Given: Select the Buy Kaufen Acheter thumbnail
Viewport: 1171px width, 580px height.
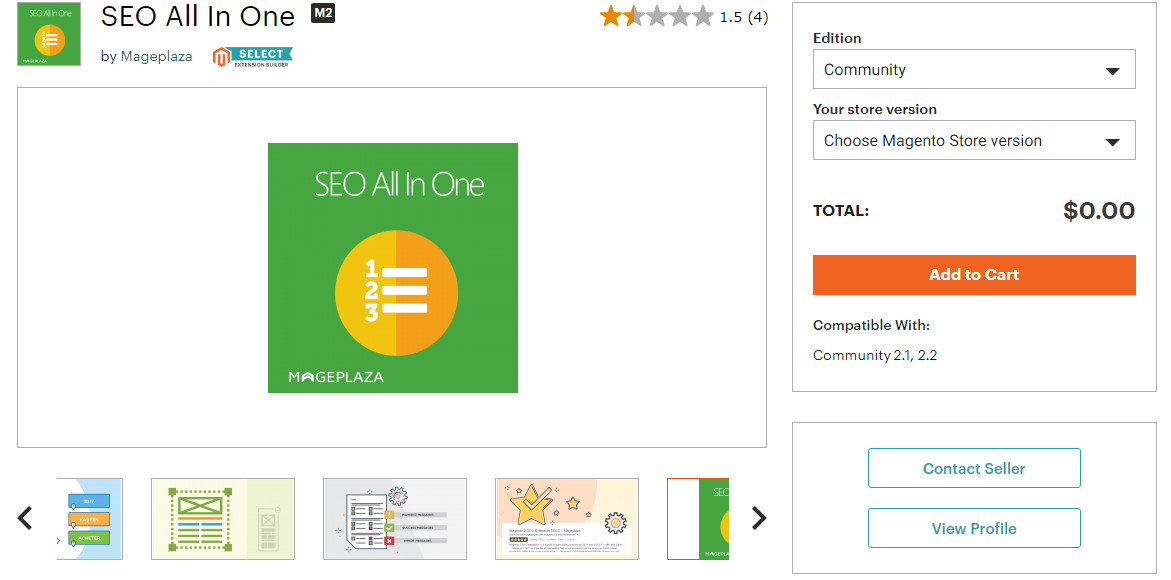Looking at the screenshot, I should click(x=90, y=519).
